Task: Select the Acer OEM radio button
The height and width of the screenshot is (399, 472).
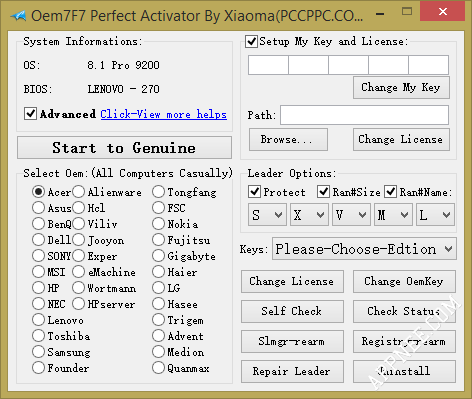Action: pyautogui.click(x=38, y=192)
